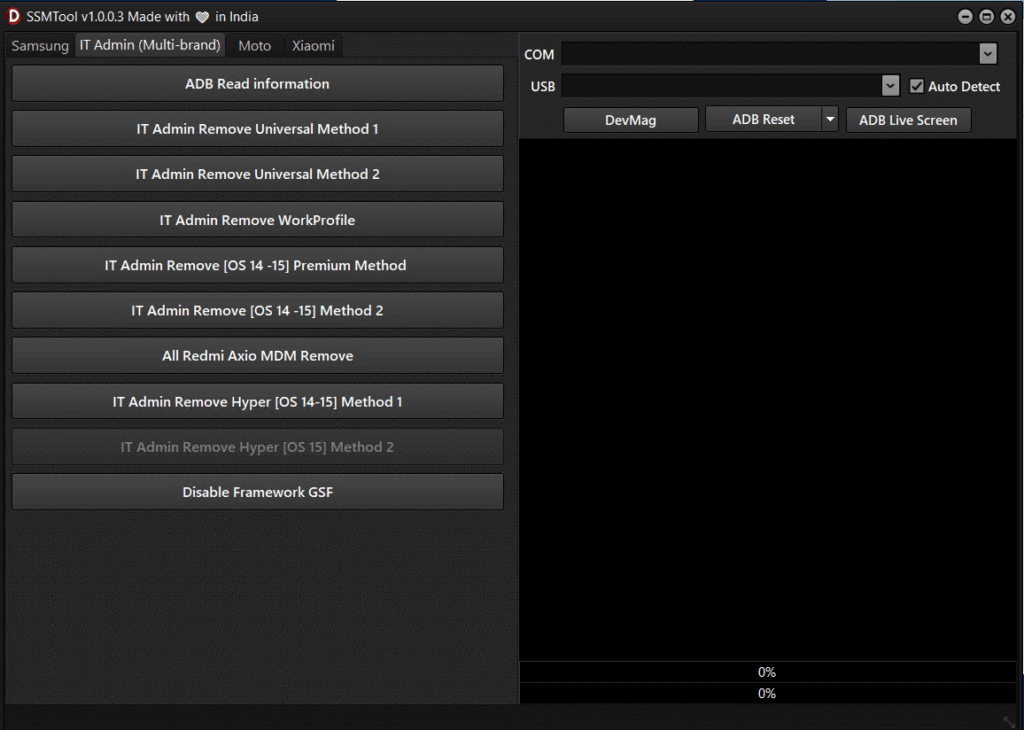Click IT Admin Remove WorkProfile button
The width and height of the screenshot is (1024, 730).
257,220
